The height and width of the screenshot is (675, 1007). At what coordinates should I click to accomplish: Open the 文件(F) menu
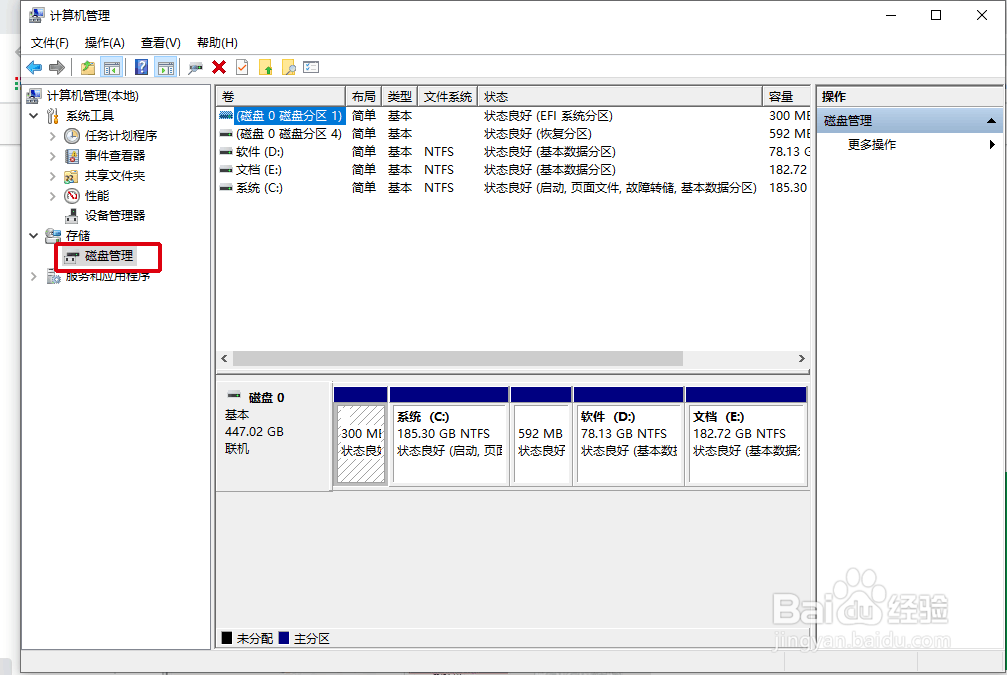point(49,42)
